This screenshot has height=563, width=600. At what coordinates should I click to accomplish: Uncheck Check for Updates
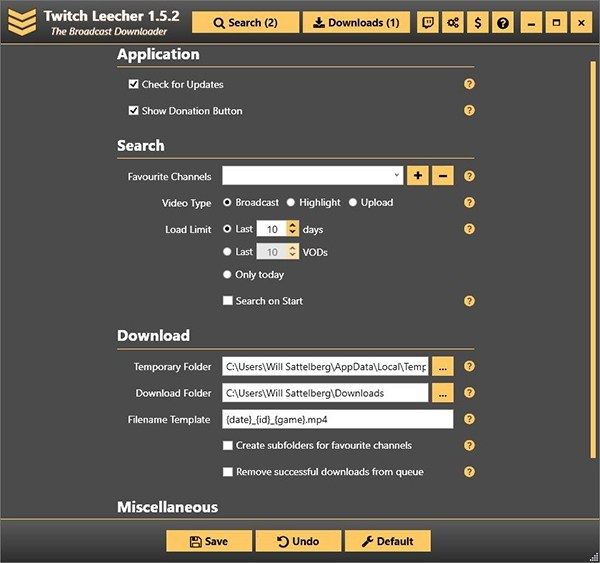click(x=133, y=84)
